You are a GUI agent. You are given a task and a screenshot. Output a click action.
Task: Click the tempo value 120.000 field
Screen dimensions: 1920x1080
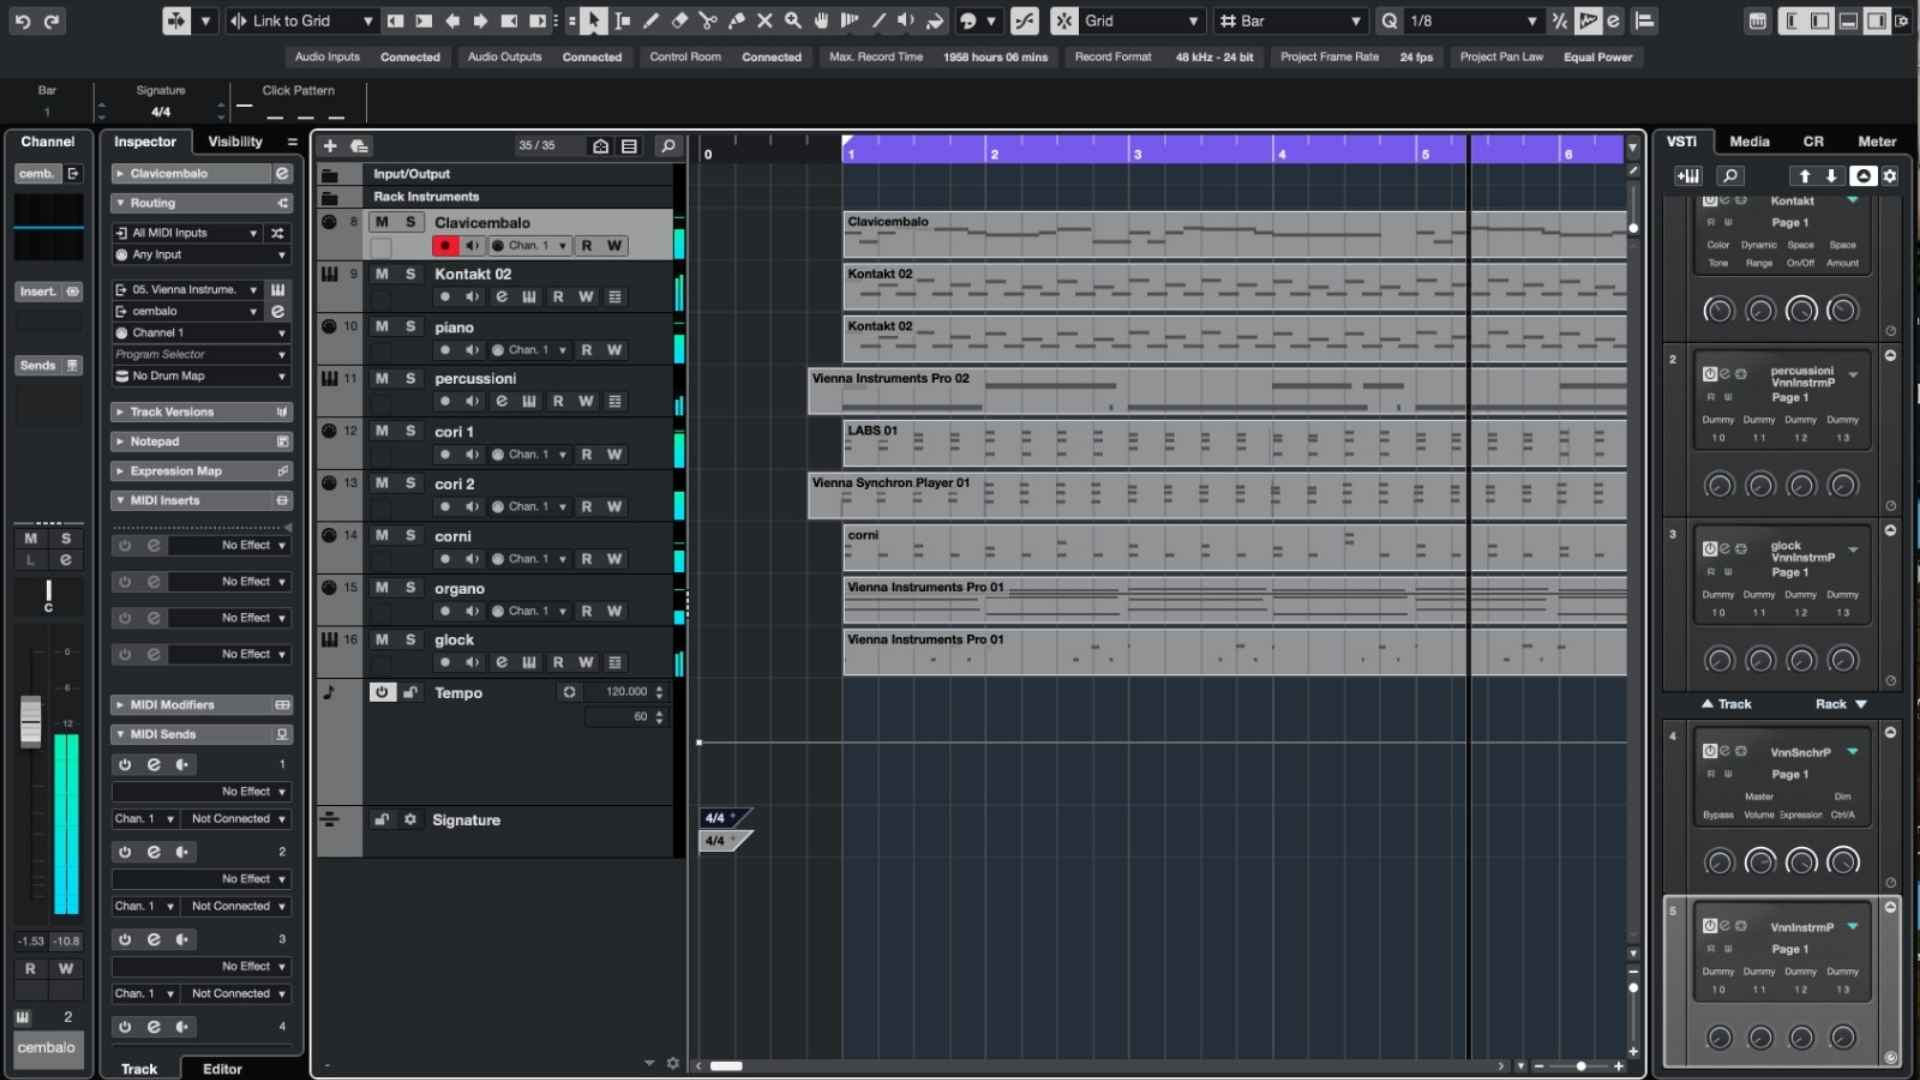point(626,691)
